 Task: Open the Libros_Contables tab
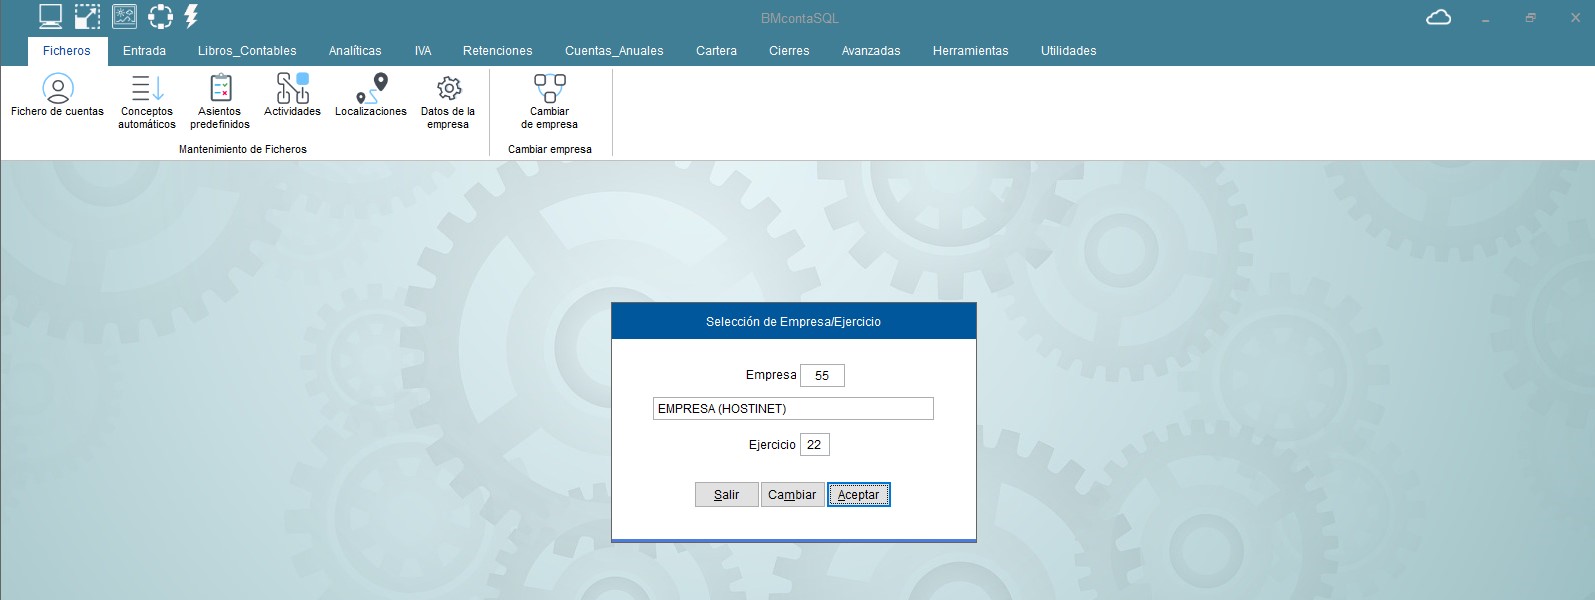tap(247, 51)
